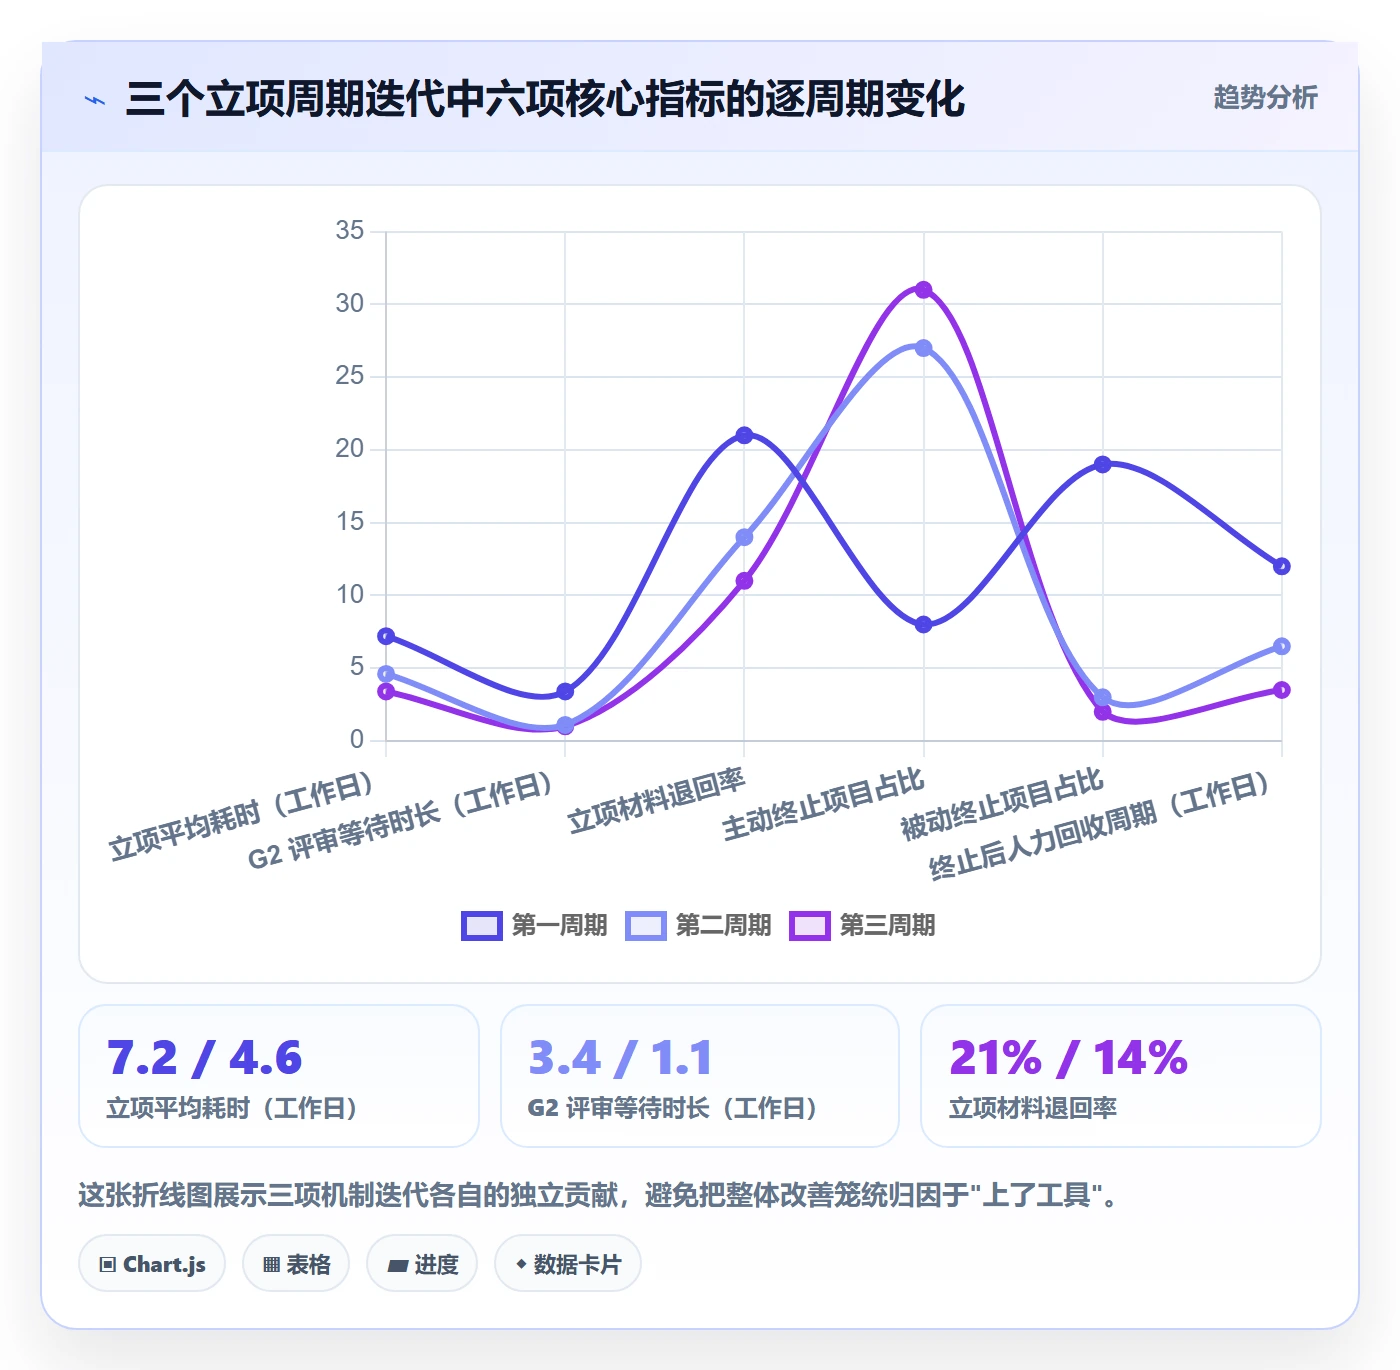Viewport: 1400px width, 1370px height.
Task: Click 第二周期 point at 6.5 on 终止后人力回收周期
Action: [x=1282, y=646]
